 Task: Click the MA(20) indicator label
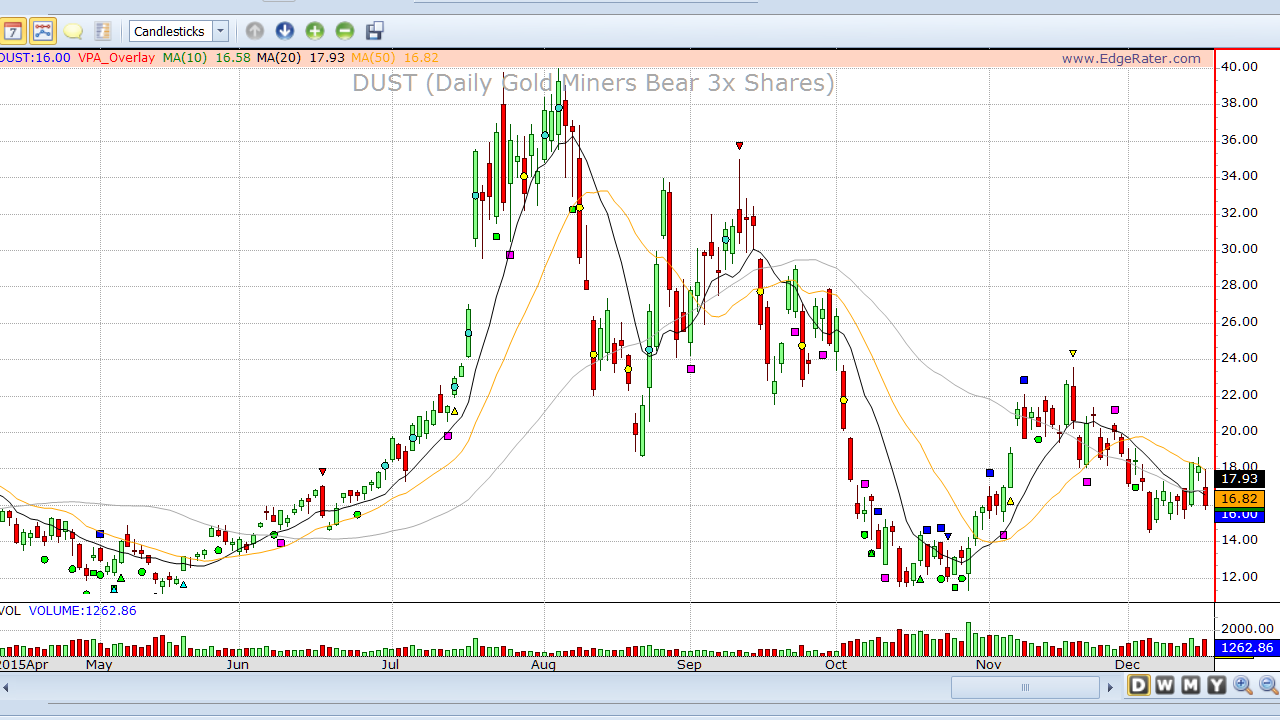pos(279,58)
